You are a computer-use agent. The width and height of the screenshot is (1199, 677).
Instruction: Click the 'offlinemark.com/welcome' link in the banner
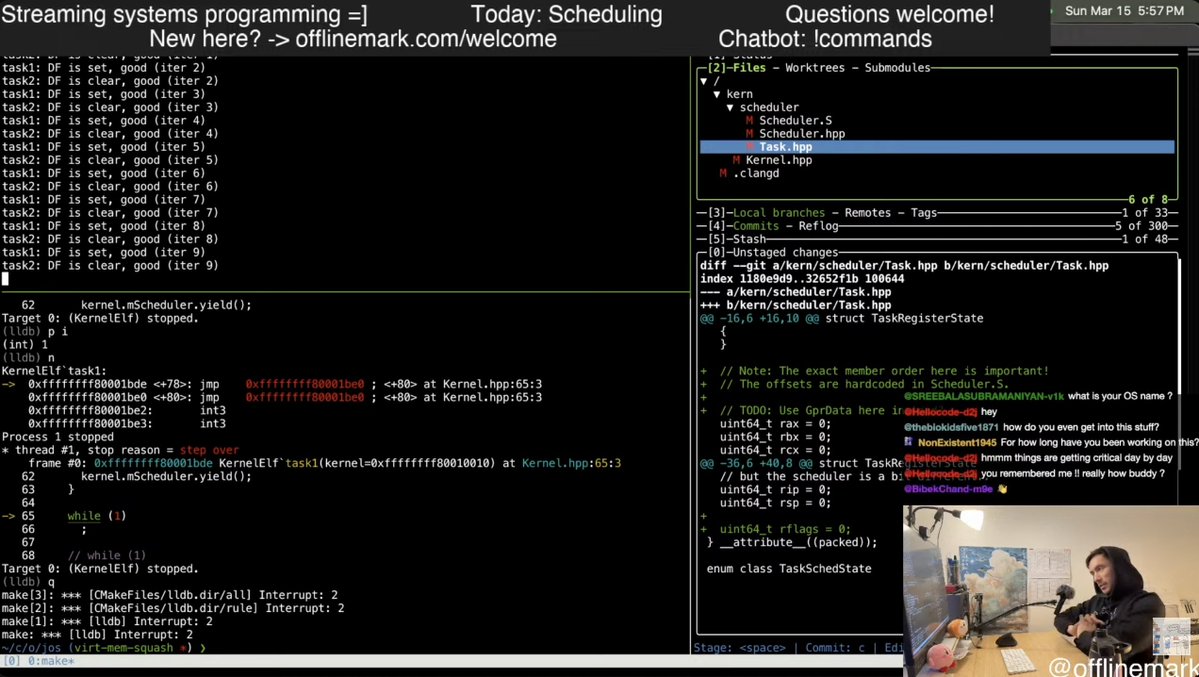[x=426, y=38]
